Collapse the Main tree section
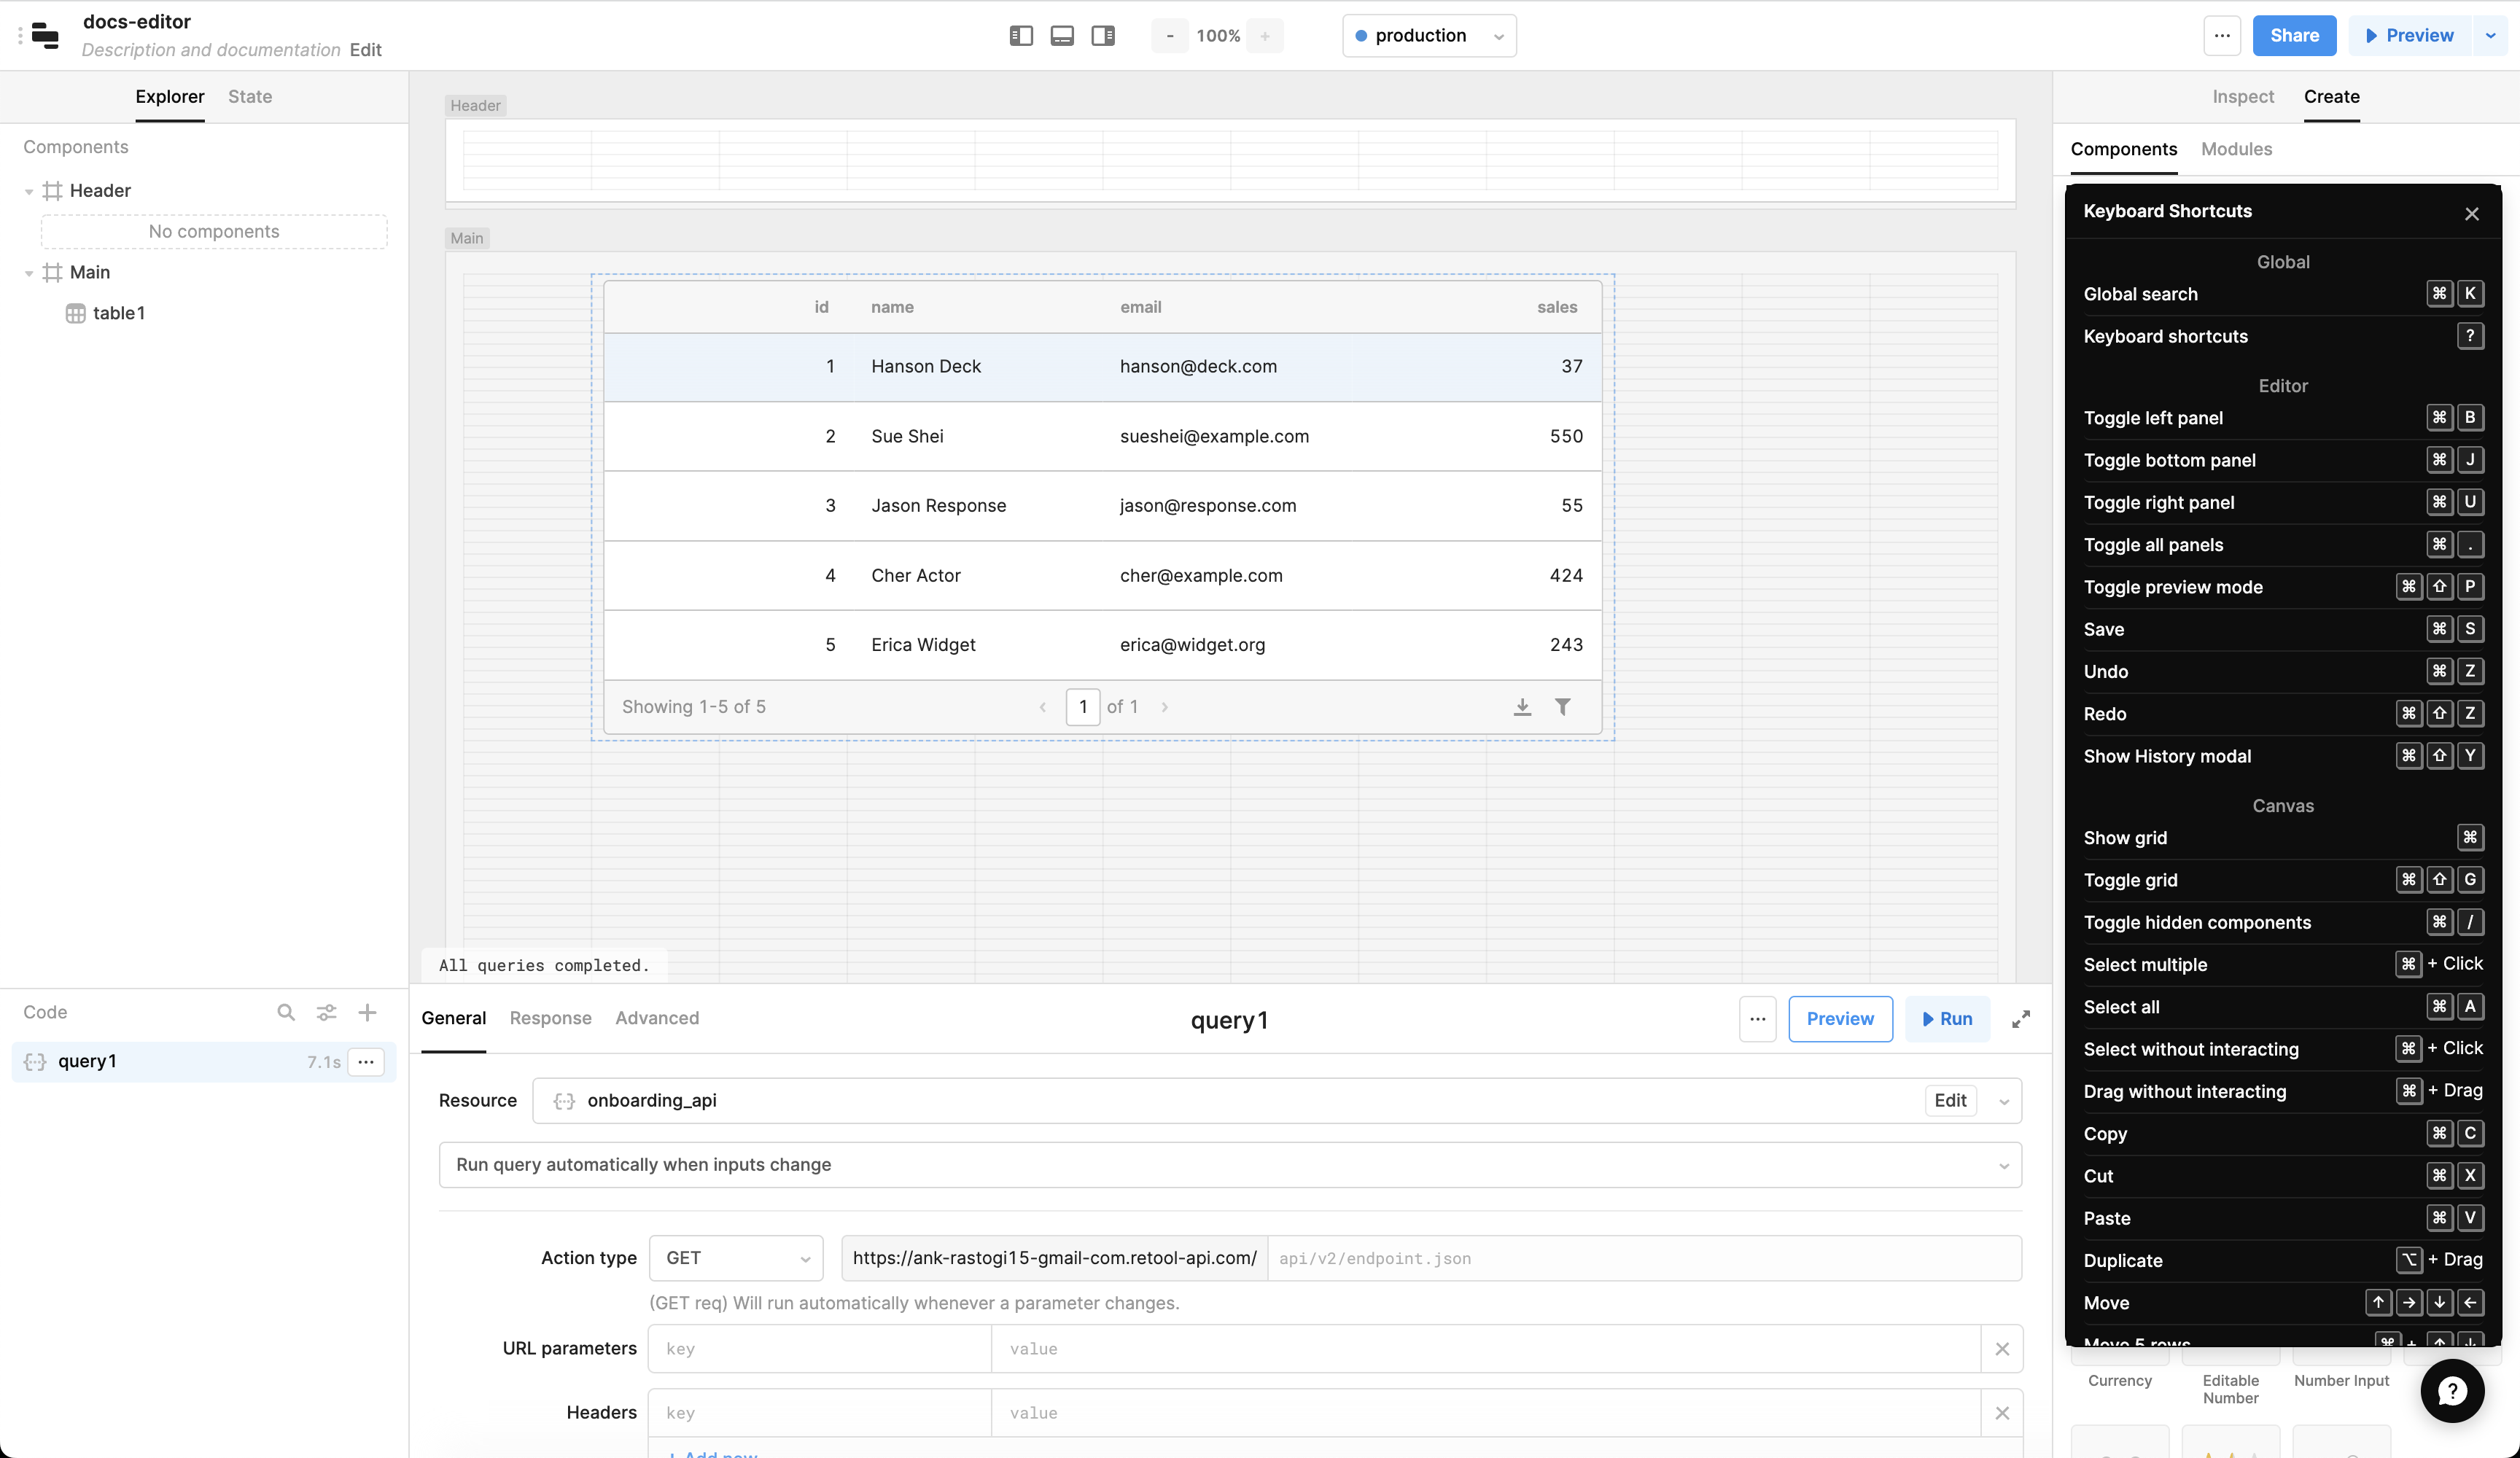 click(x=29, y=273)
